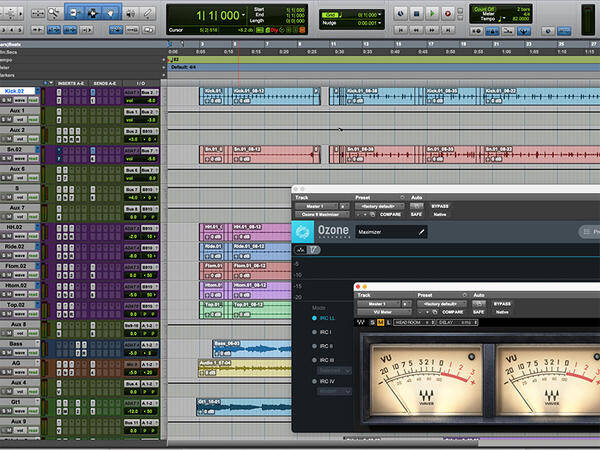600x450 pixels.
Task: Open VU Meter factory default preset dropdown
Action: point(442,304)
